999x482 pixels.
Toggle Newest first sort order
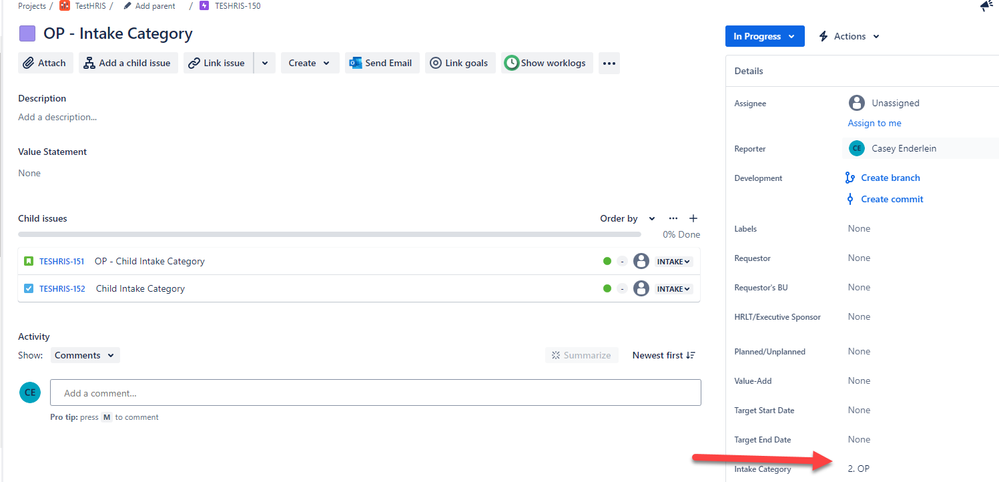point(664,355)
